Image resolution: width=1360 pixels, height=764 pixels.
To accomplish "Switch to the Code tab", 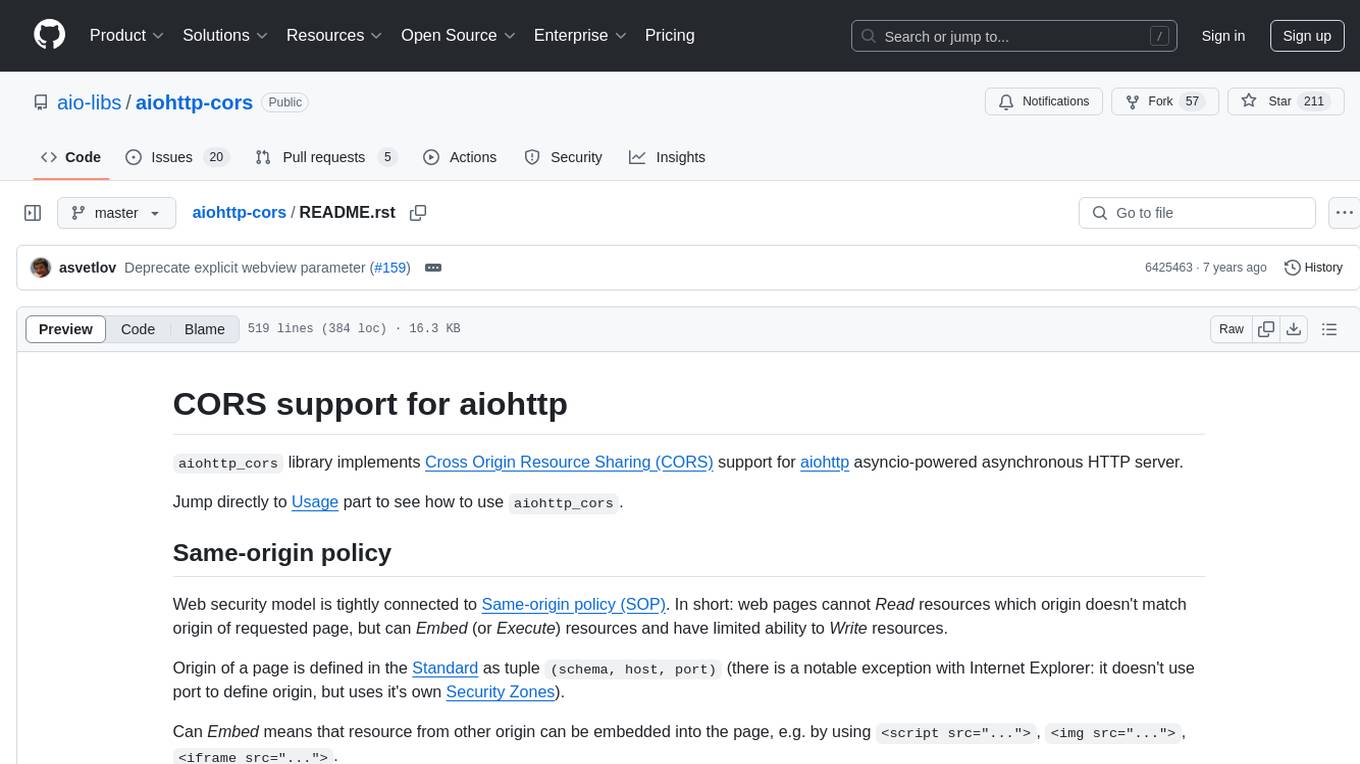I will coord(71,157).
